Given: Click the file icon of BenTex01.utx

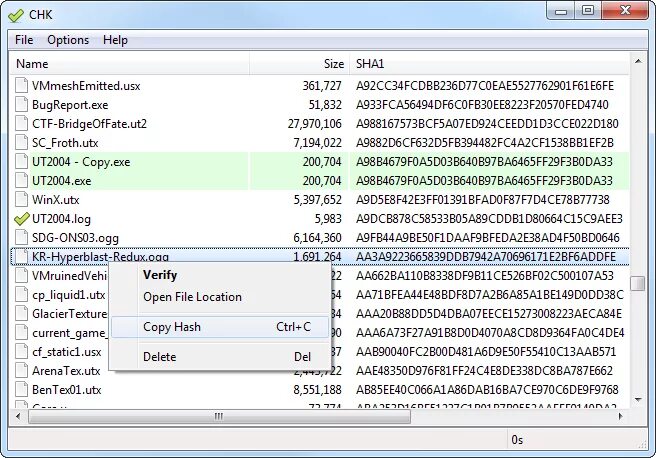Looking at the screenshot, I should 21,390.
